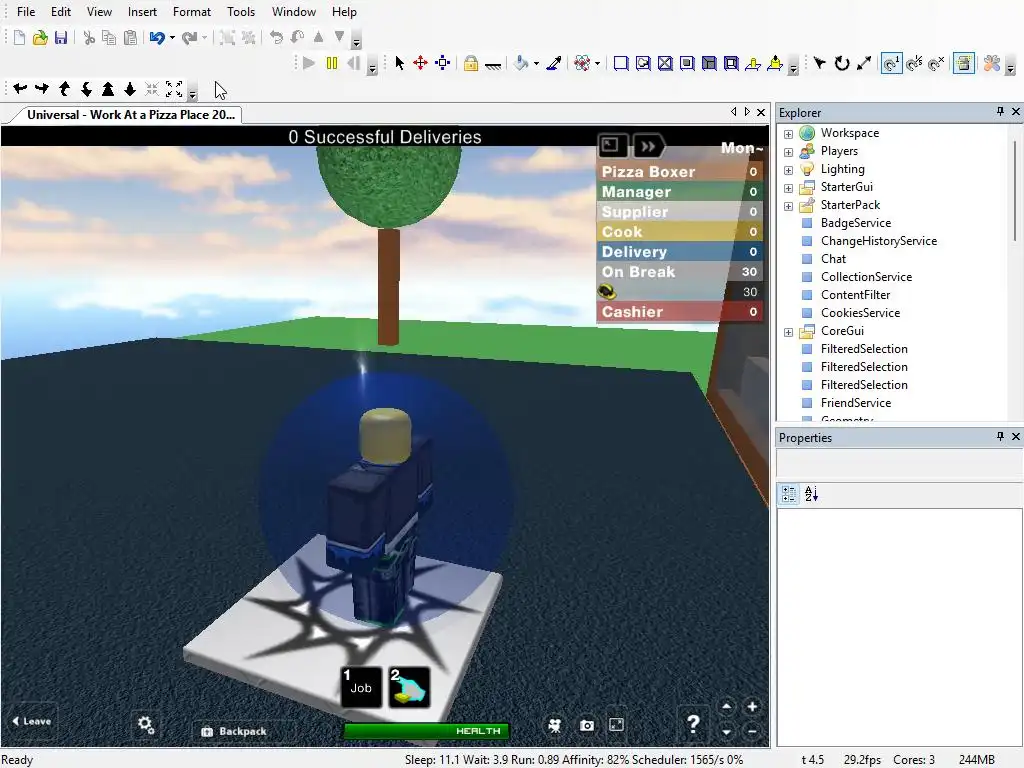Image resolution: width=1024 pixels, height=768 pixels.
Task: Pause the running simulation
Action: [x=332, y=63]
